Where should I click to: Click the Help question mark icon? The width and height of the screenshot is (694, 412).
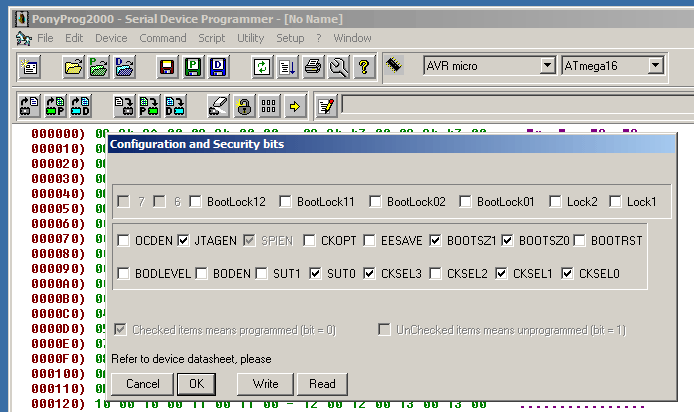[364, 67]
